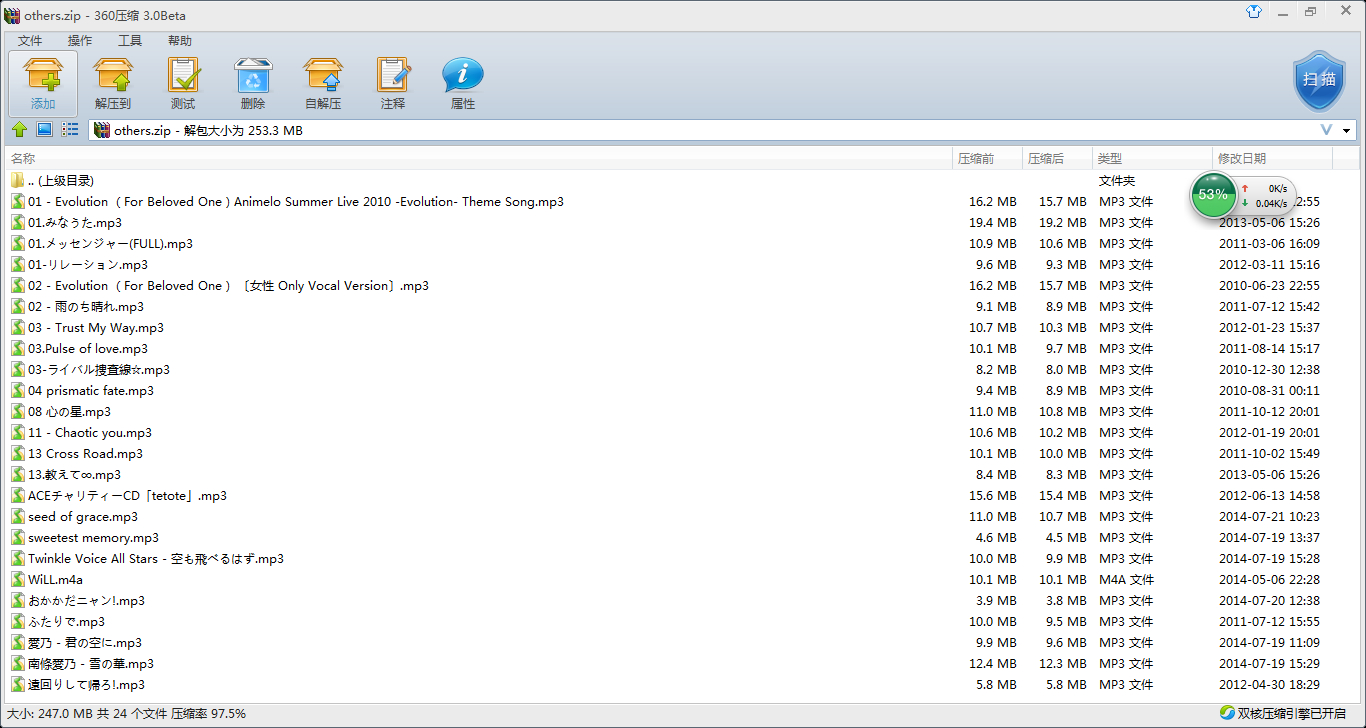Click date 2014-05-06 22:28

coord(1269,580)
